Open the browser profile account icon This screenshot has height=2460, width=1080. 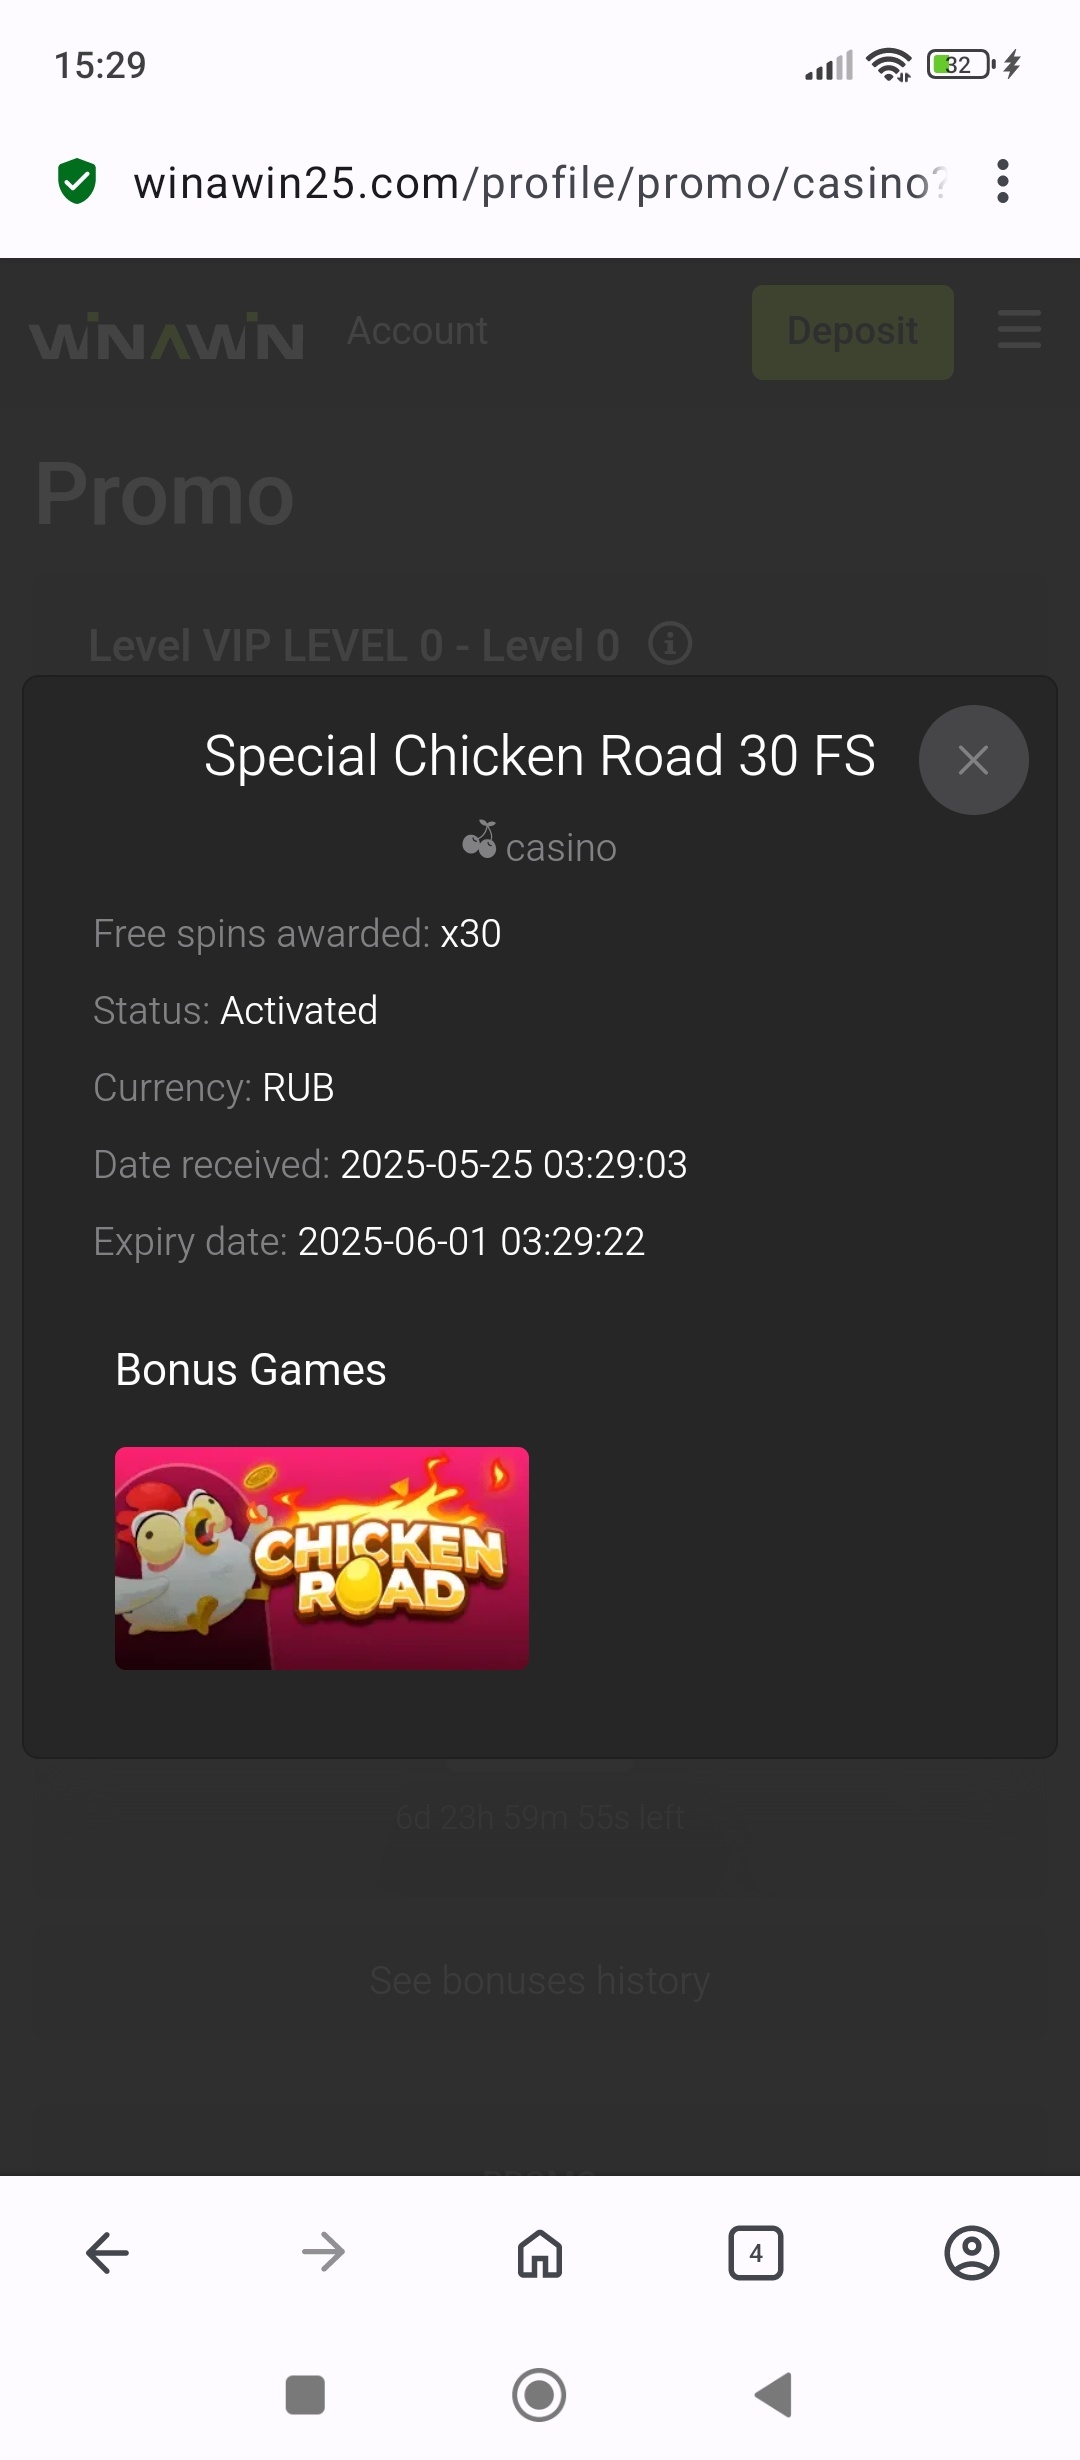(x=972, y=2253)
